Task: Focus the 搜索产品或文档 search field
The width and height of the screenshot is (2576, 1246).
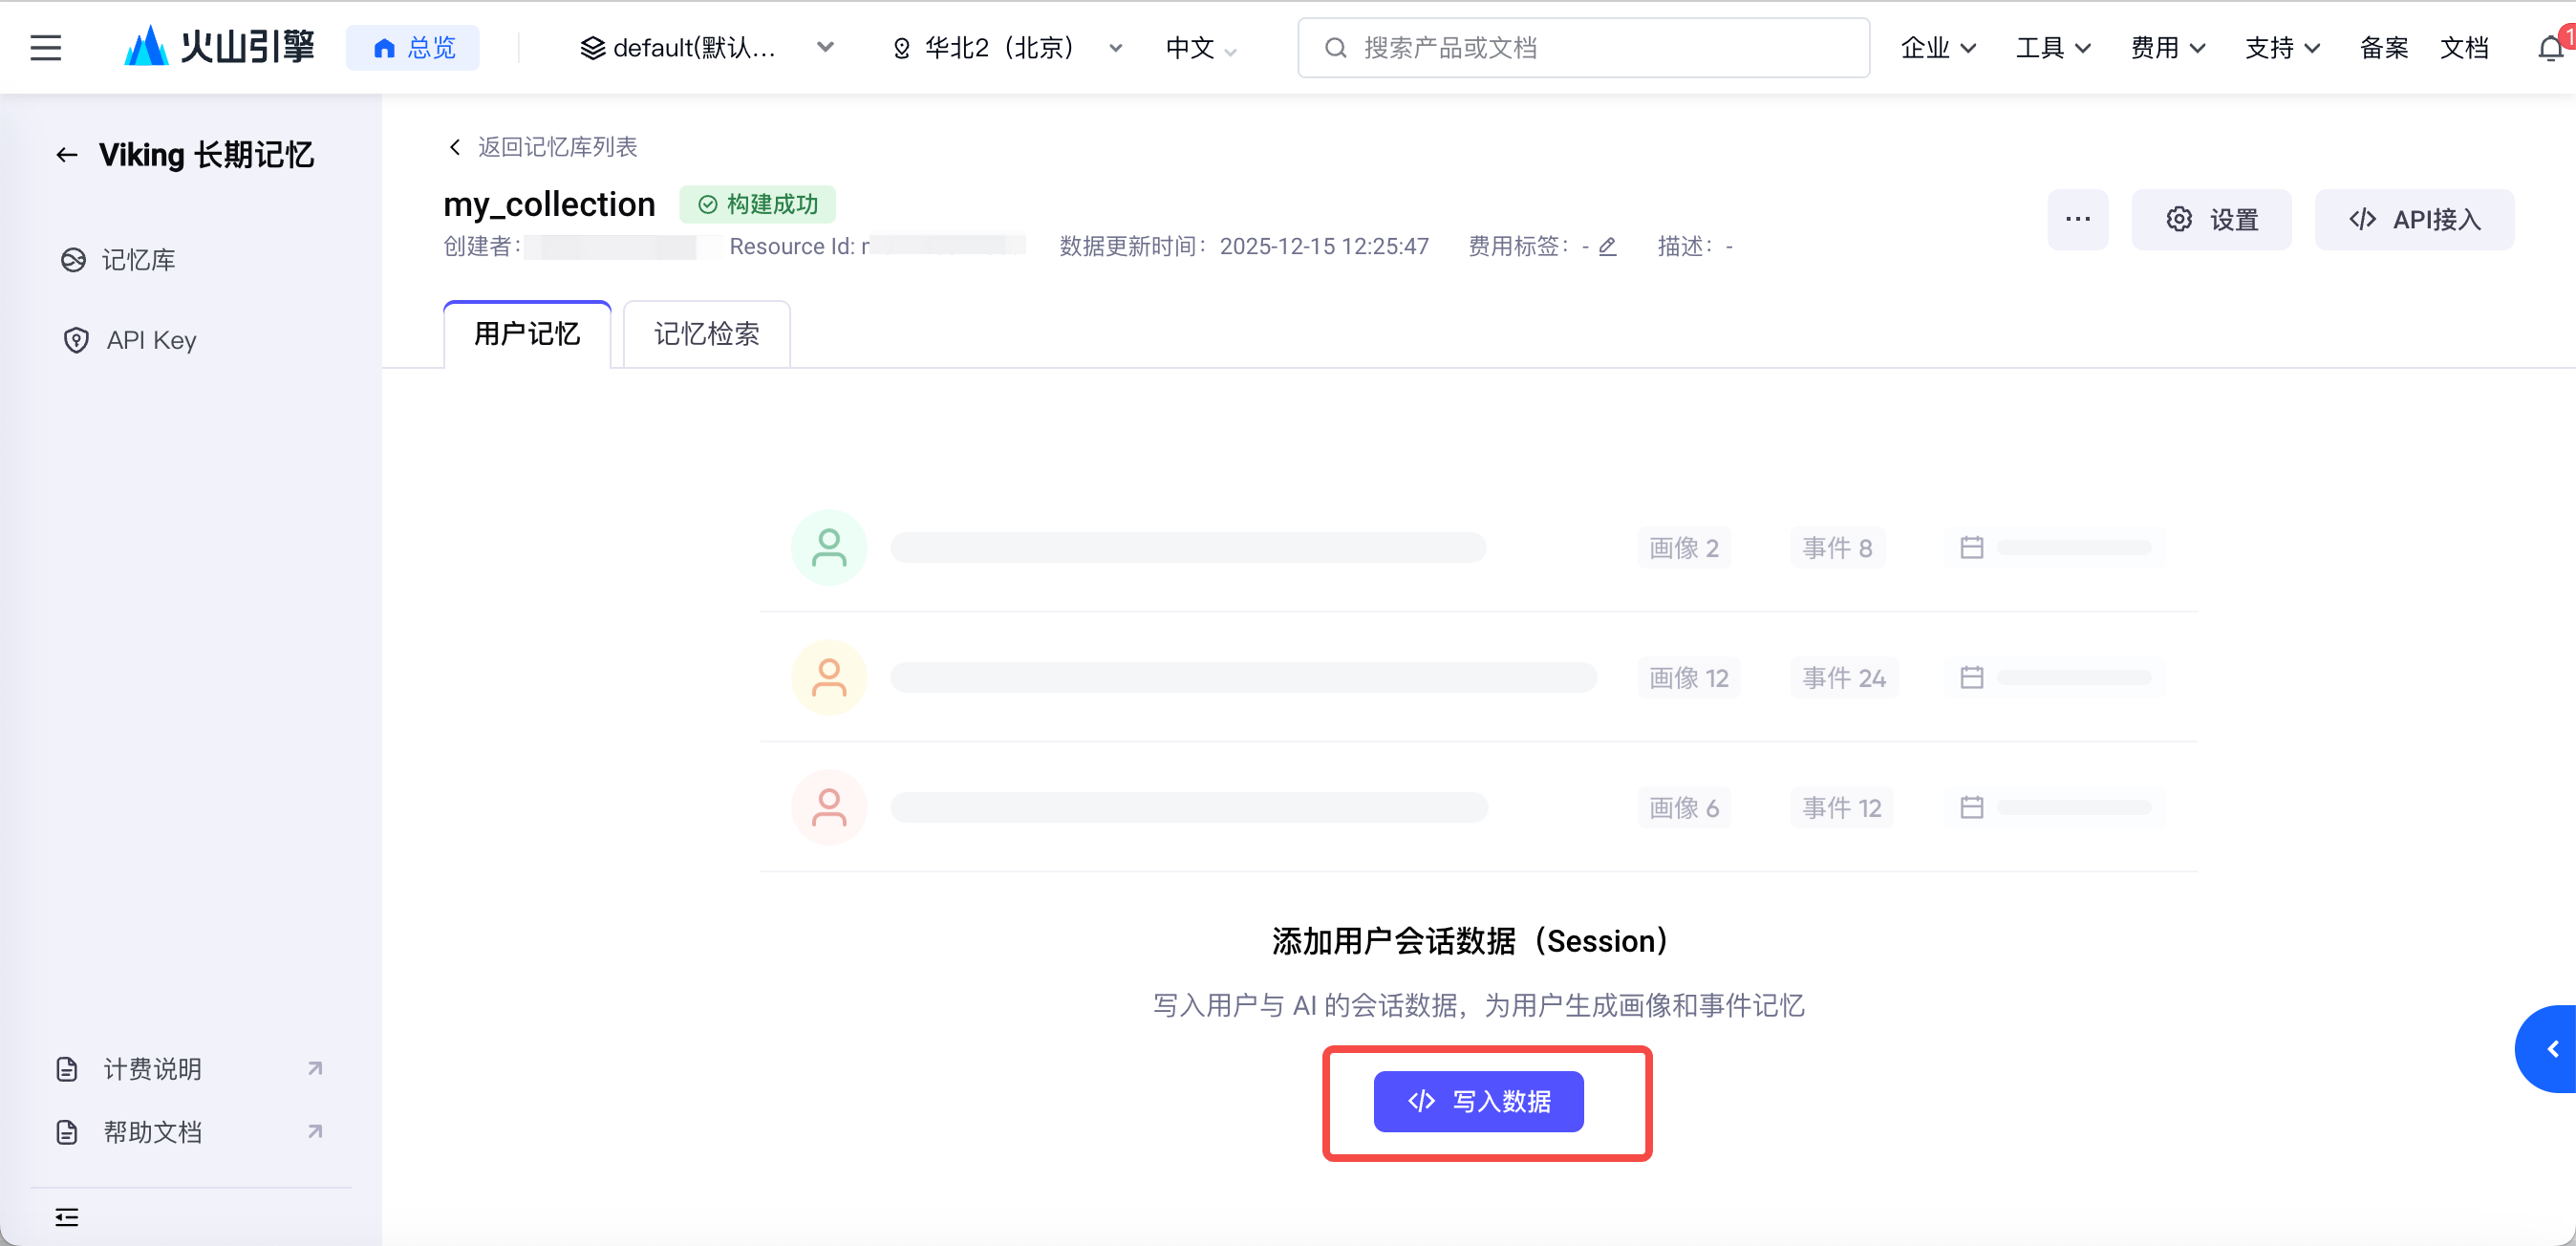Action: pyautogui.click(x=1583, y=47)
